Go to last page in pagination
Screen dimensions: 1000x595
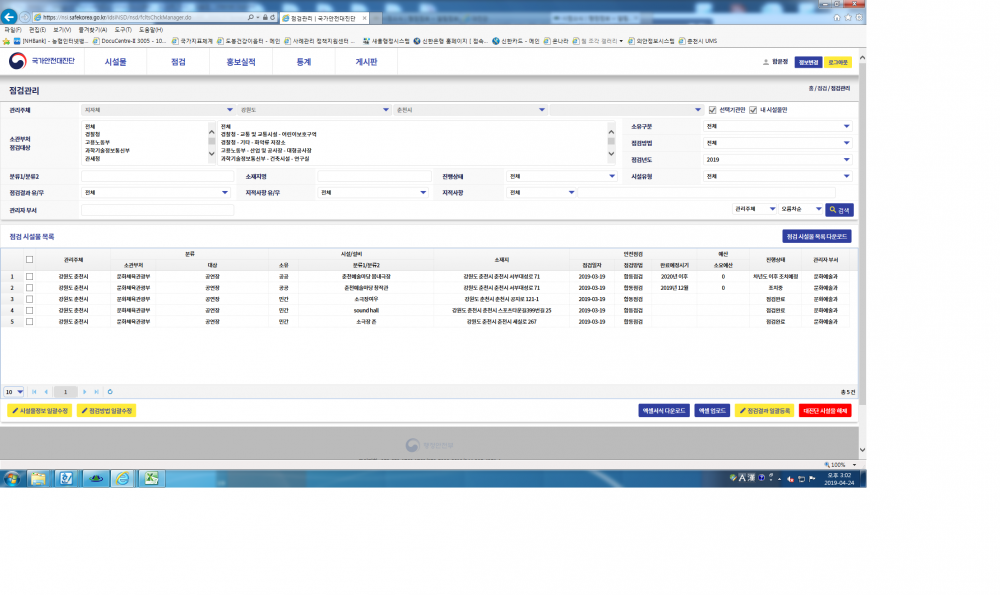point(96,392)
